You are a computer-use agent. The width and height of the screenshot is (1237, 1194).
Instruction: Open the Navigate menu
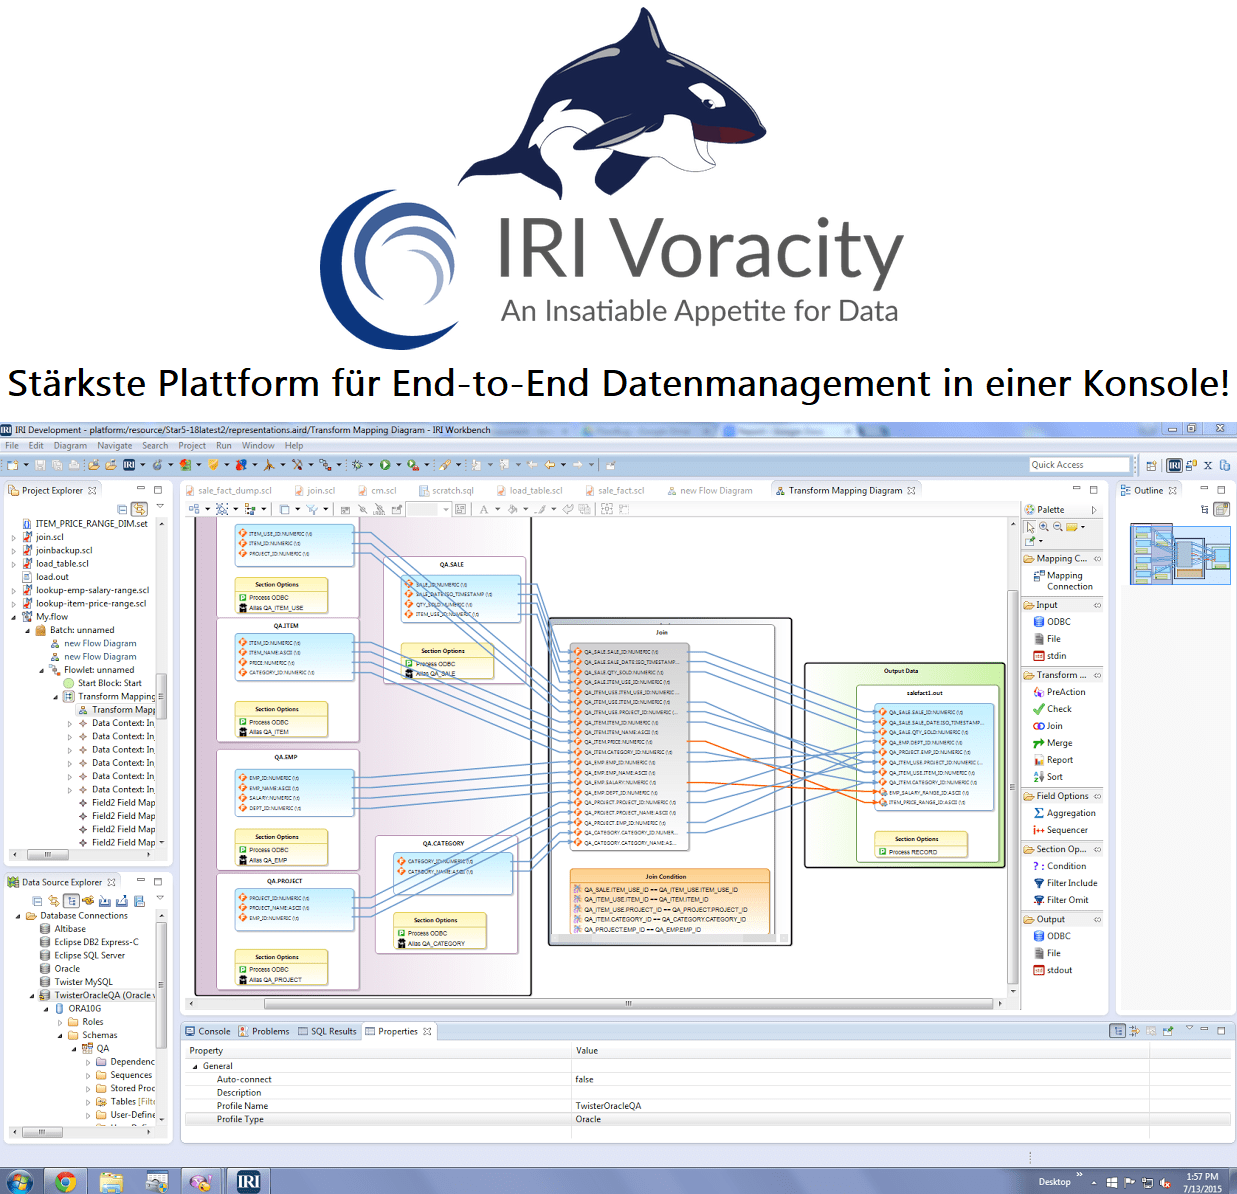pyautogui.click(x=115, y=446)
